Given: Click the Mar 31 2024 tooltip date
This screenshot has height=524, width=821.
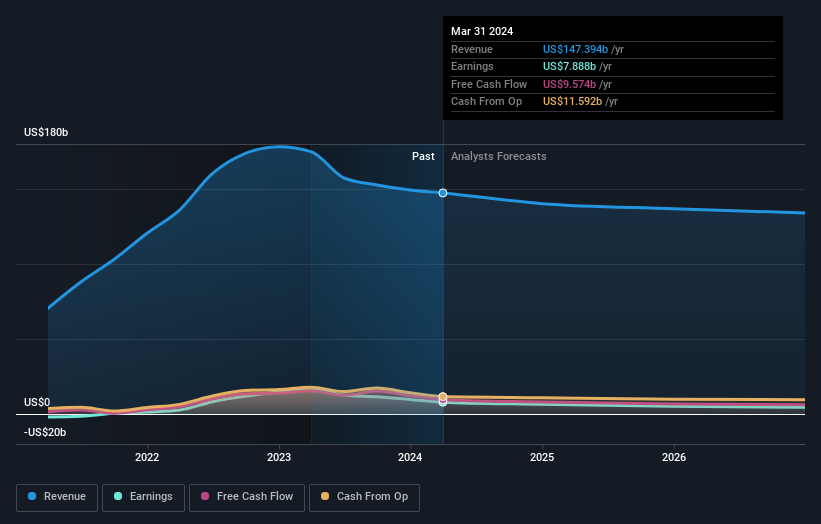Looking at the screenshot, I should pos(482,31).
